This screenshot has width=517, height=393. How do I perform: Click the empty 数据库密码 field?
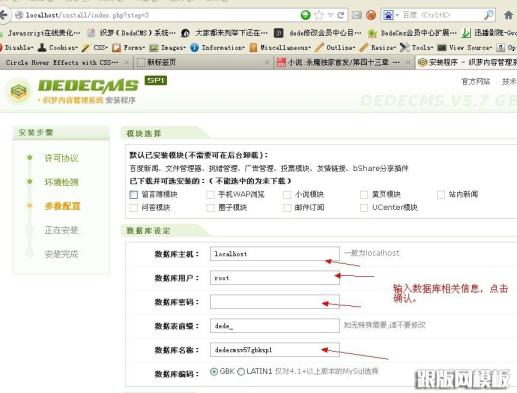(x=275, y=302)
